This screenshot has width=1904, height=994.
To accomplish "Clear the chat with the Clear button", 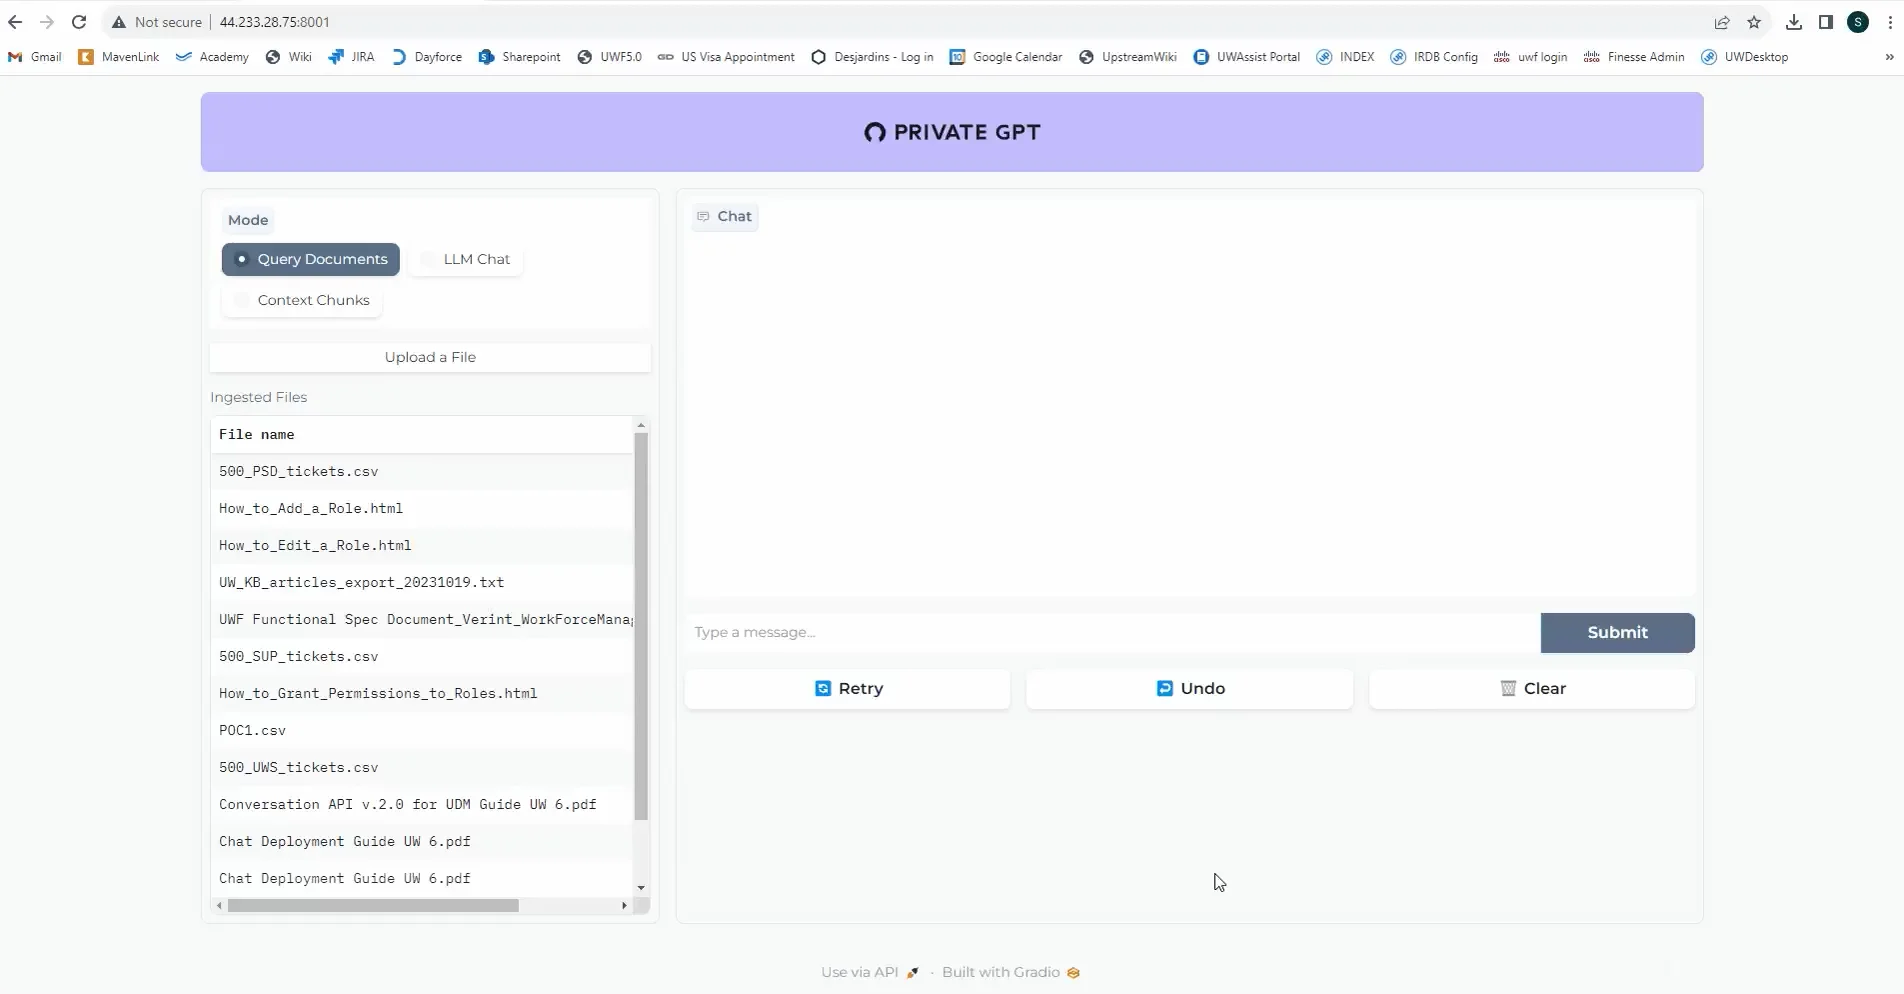I will [x=1532, y=688].
